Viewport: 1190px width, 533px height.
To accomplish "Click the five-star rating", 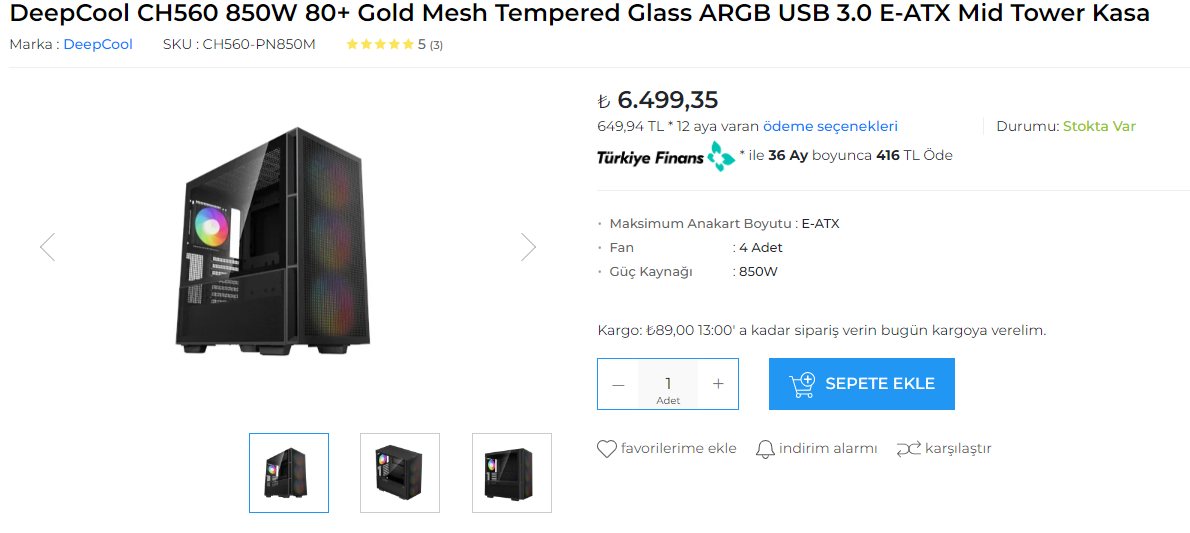I will (379, 45).
